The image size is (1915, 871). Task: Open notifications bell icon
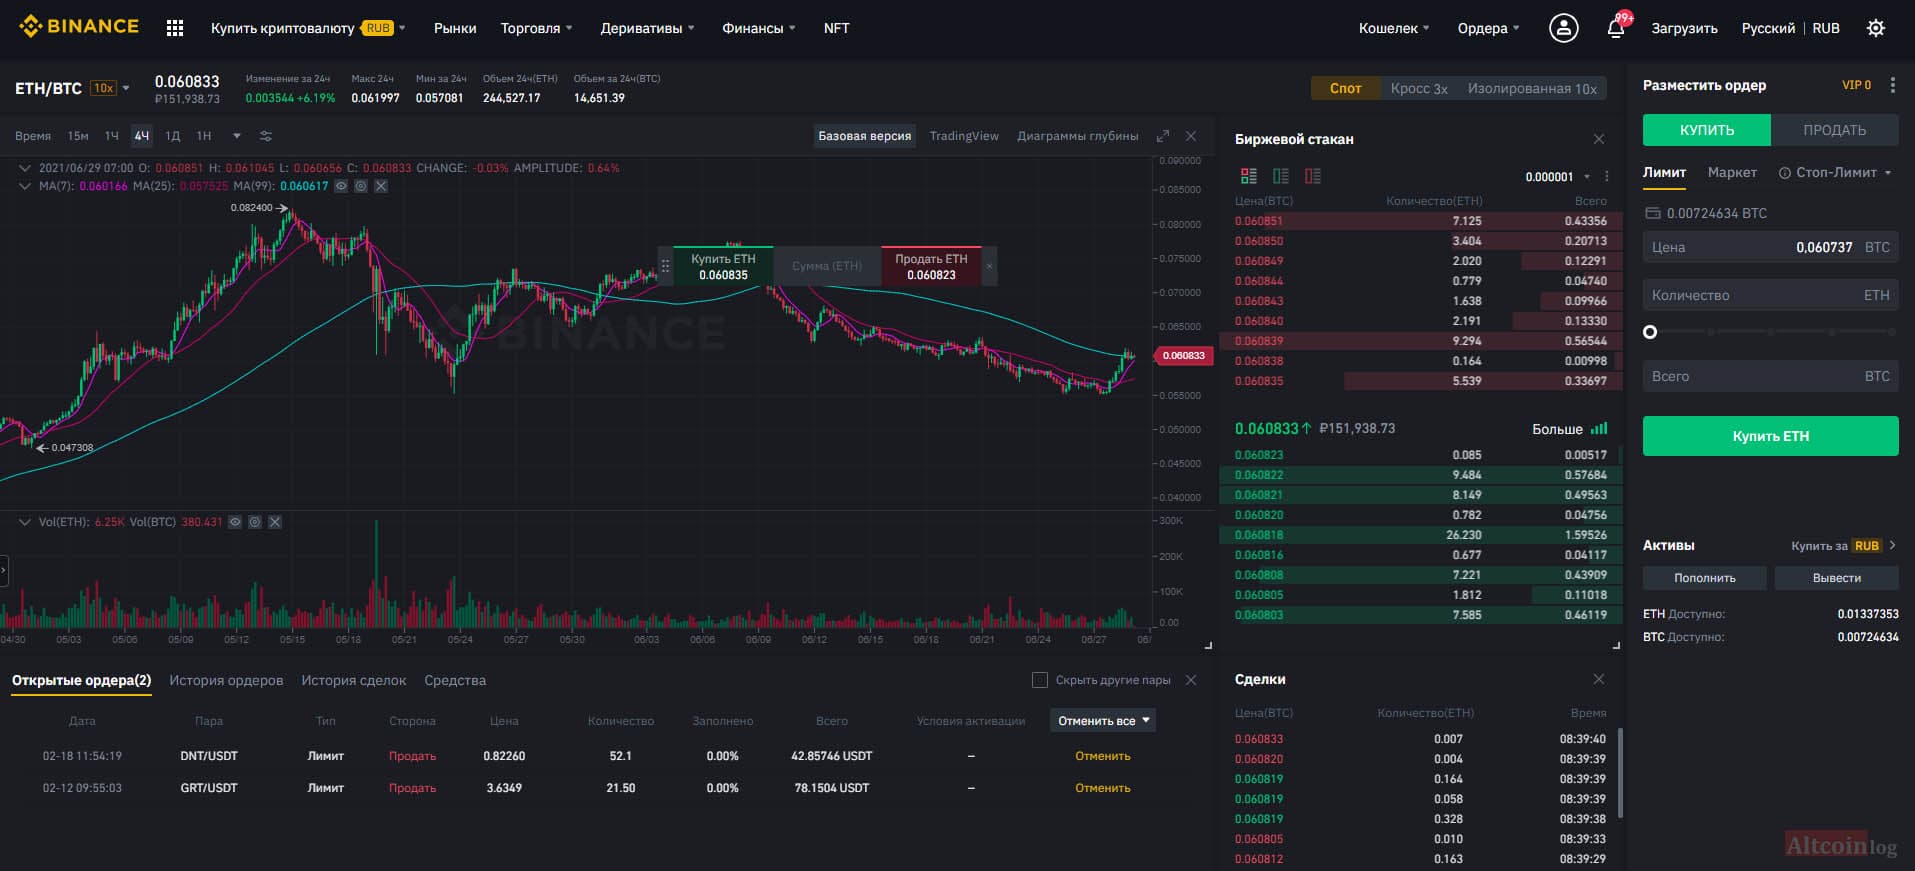tap(1616, 28)
